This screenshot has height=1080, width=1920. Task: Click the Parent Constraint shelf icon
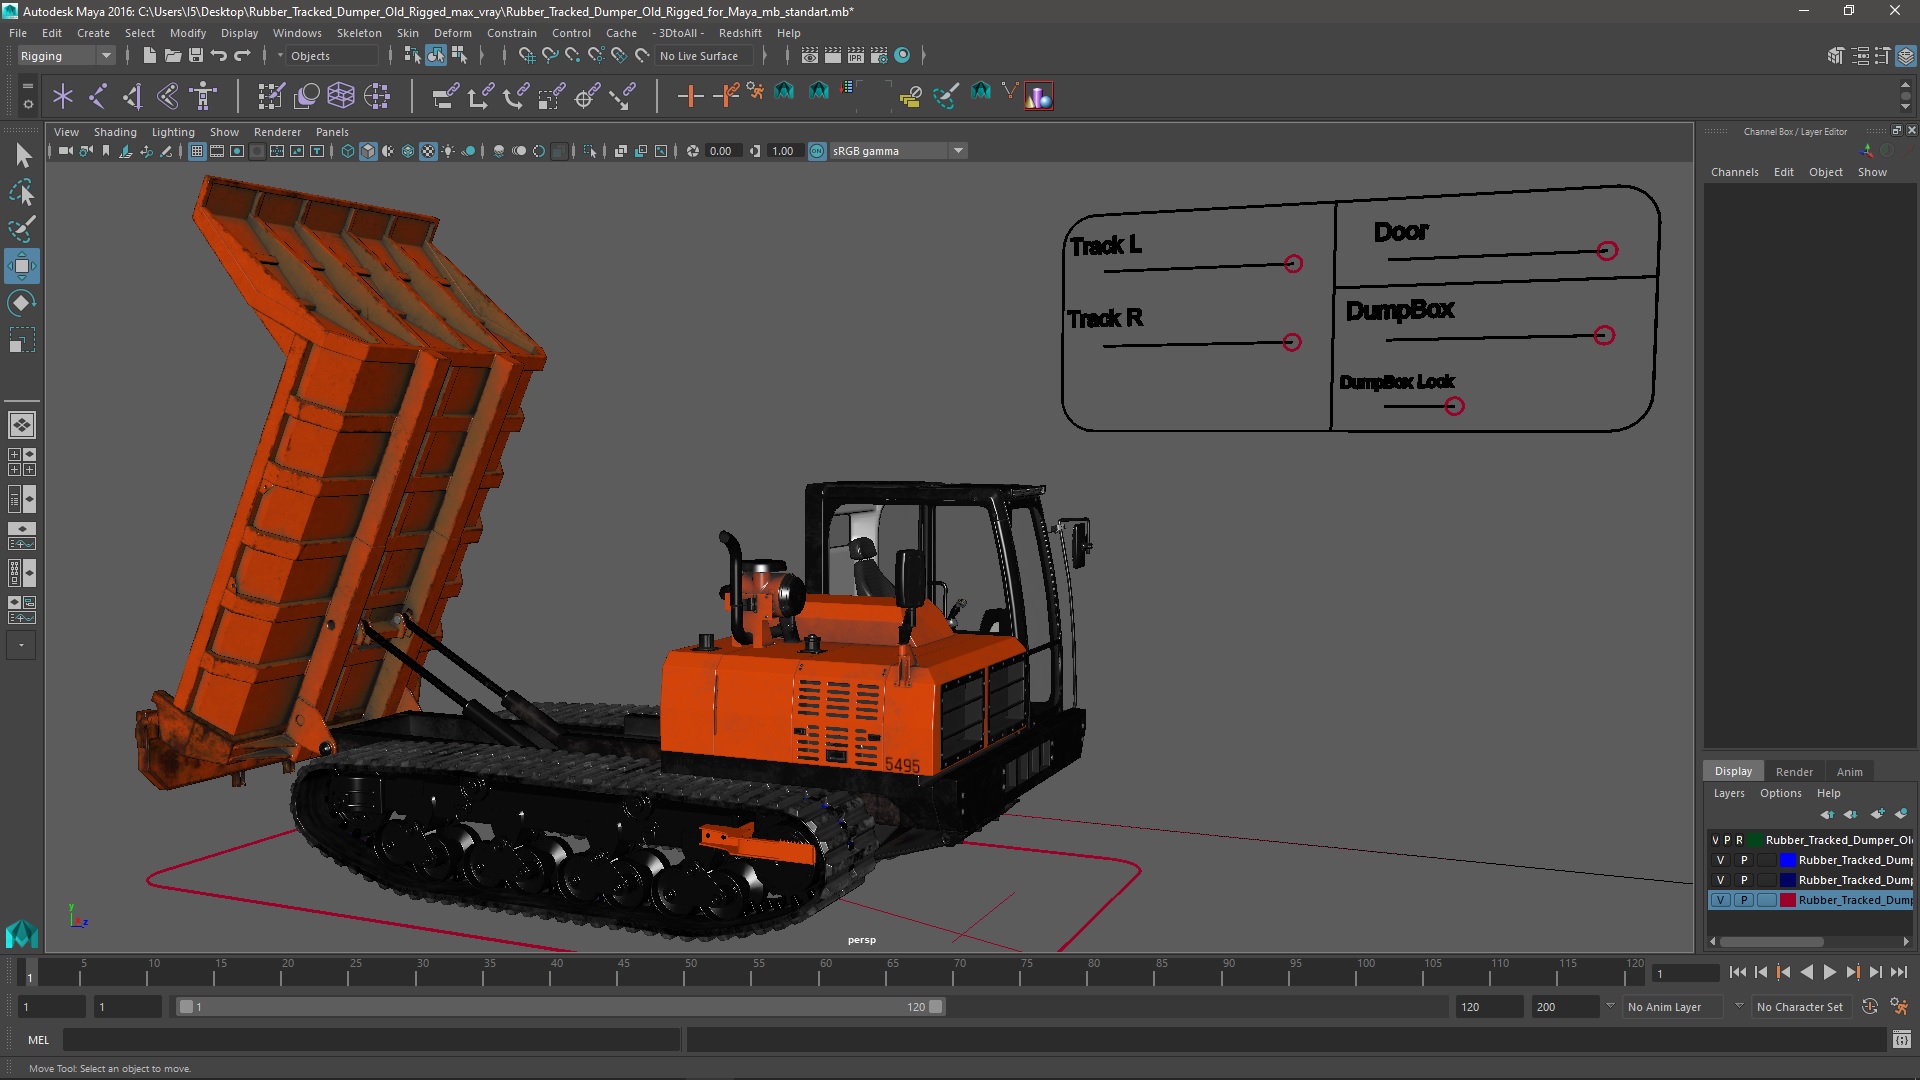(445, 96)
